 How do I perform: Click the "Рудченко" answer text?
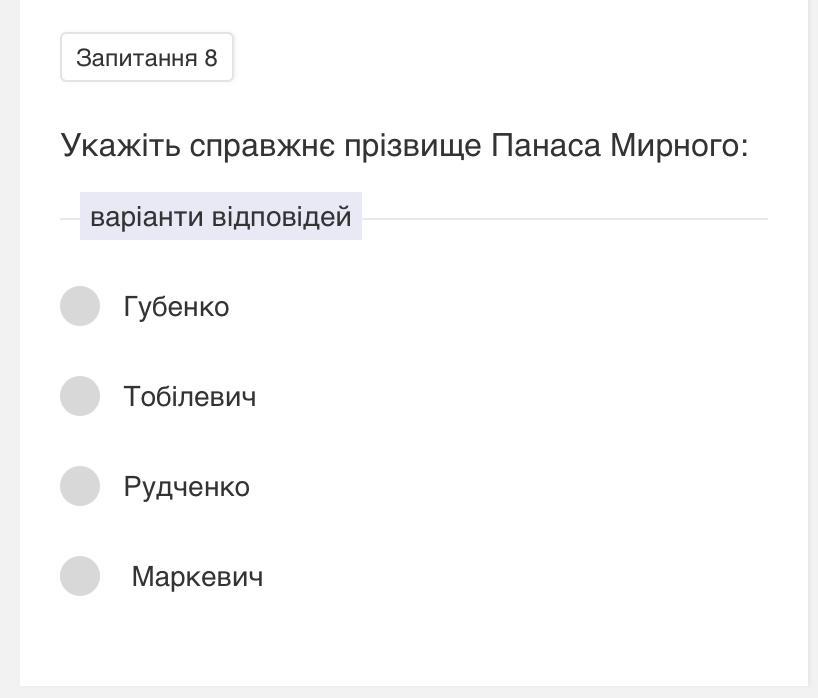click(x=186, y=487)
